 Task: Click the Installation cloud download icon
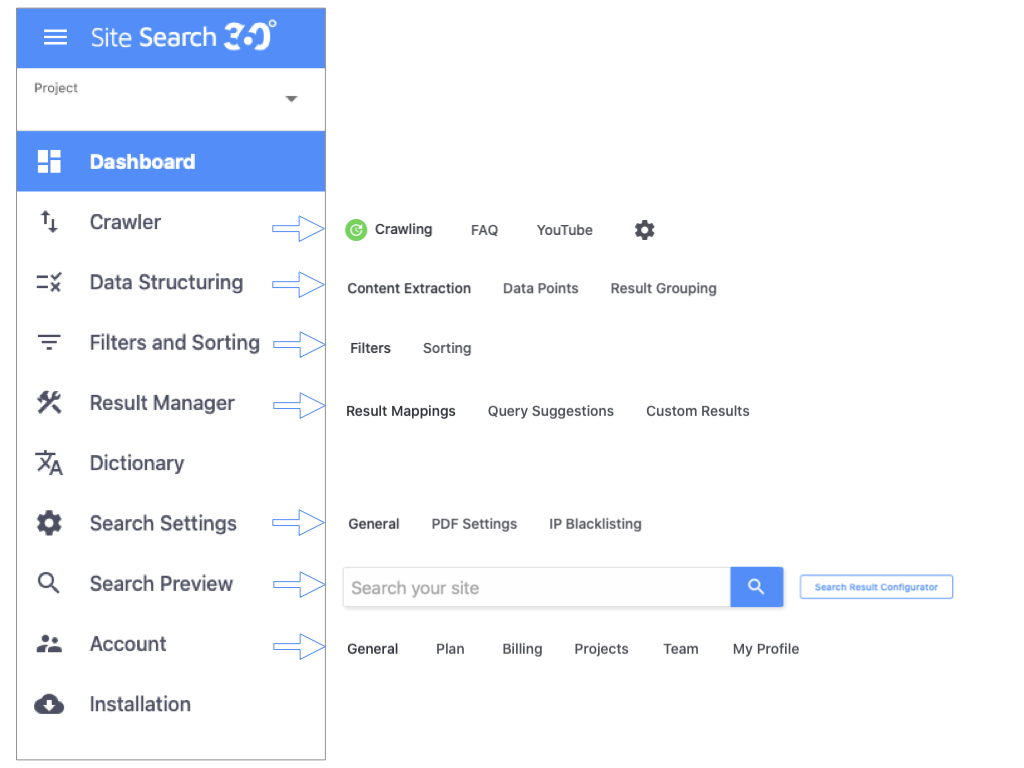[x=49, y=704]
